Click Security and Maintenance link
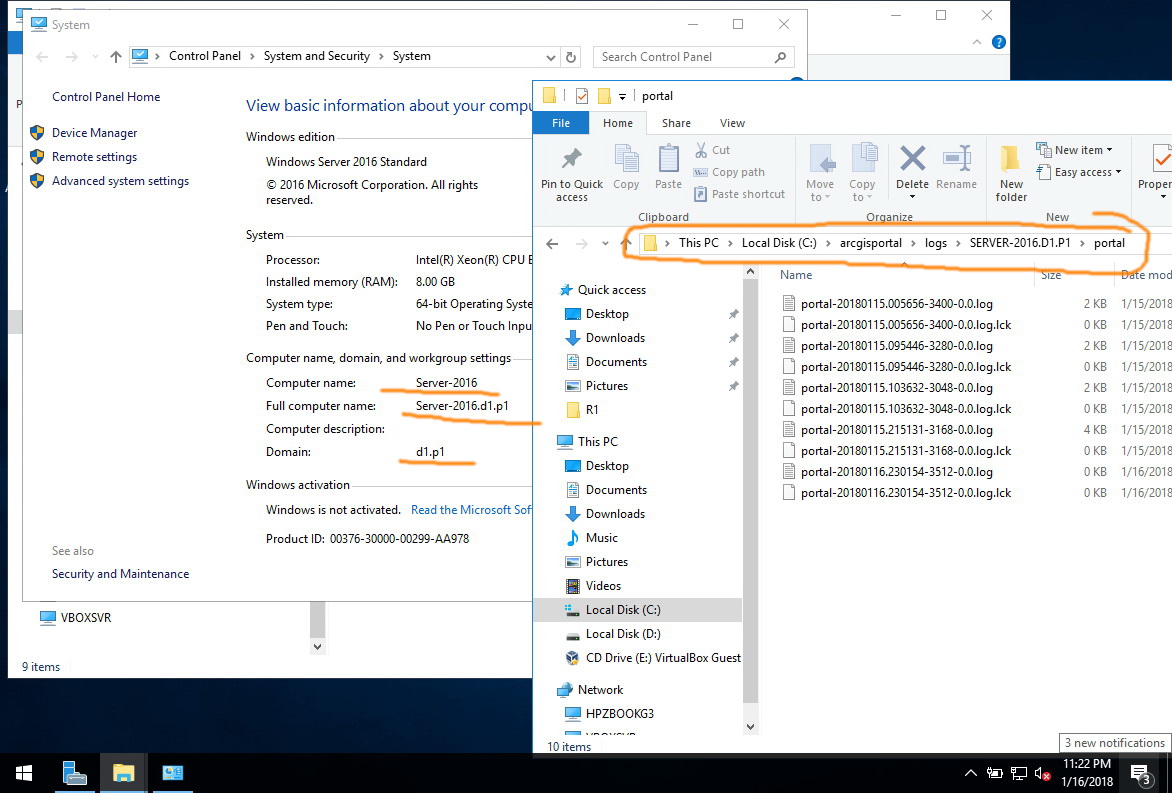The image size is (1172, 793). pos(120,574)
